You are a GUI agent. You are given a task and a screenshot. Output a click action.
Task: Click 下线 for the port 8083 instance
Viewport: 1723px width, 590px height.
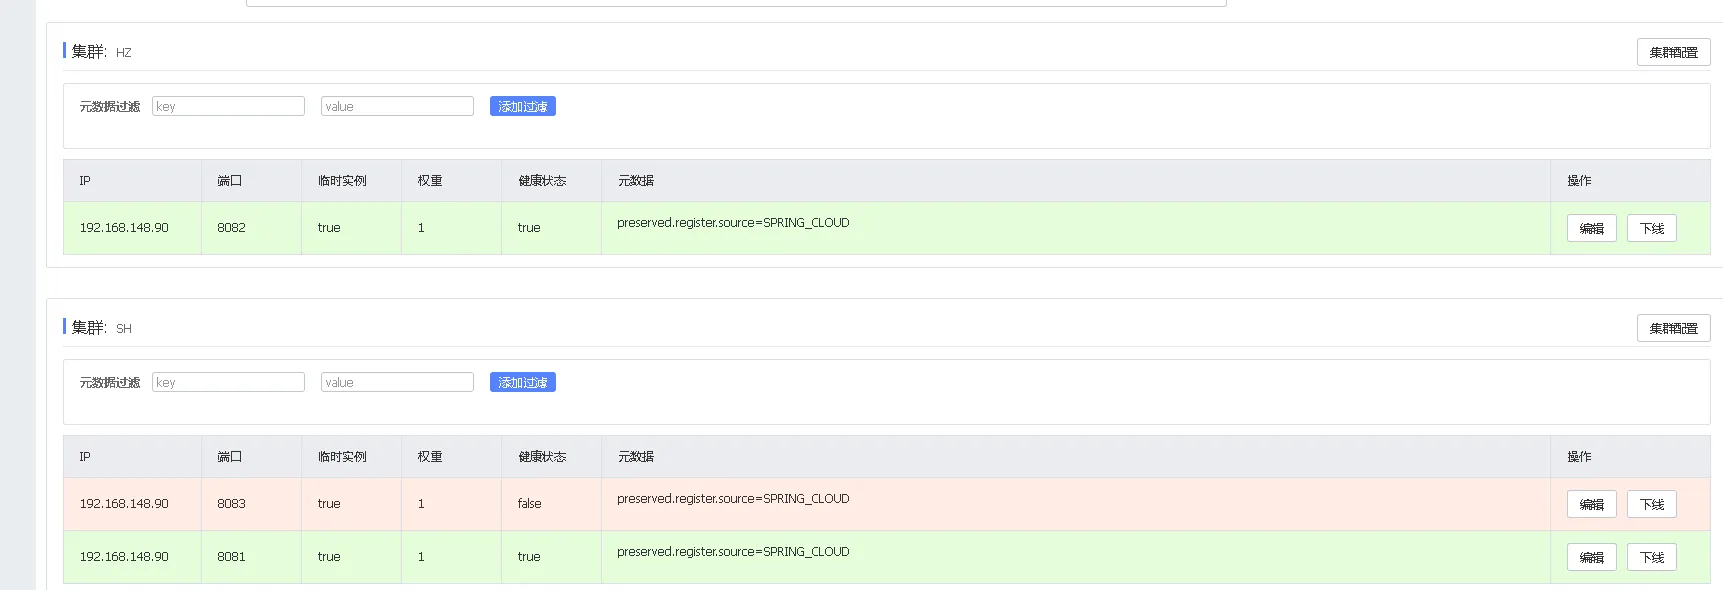coord(1651,504)
